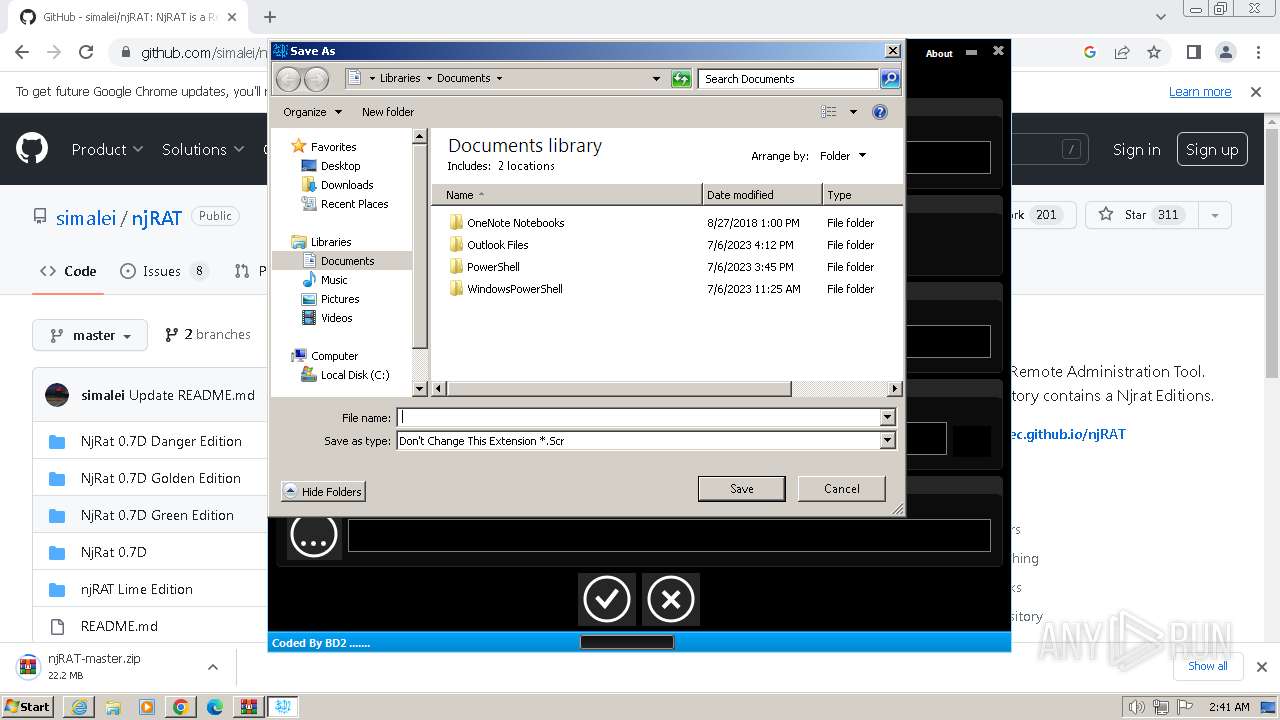Open the GitHub Product menu
This screenshot has width=1280, height=720.
coord(107,149)
